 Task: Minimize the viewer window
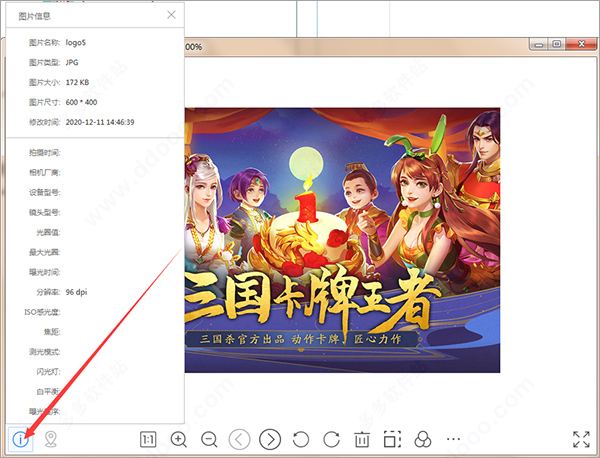539,44
